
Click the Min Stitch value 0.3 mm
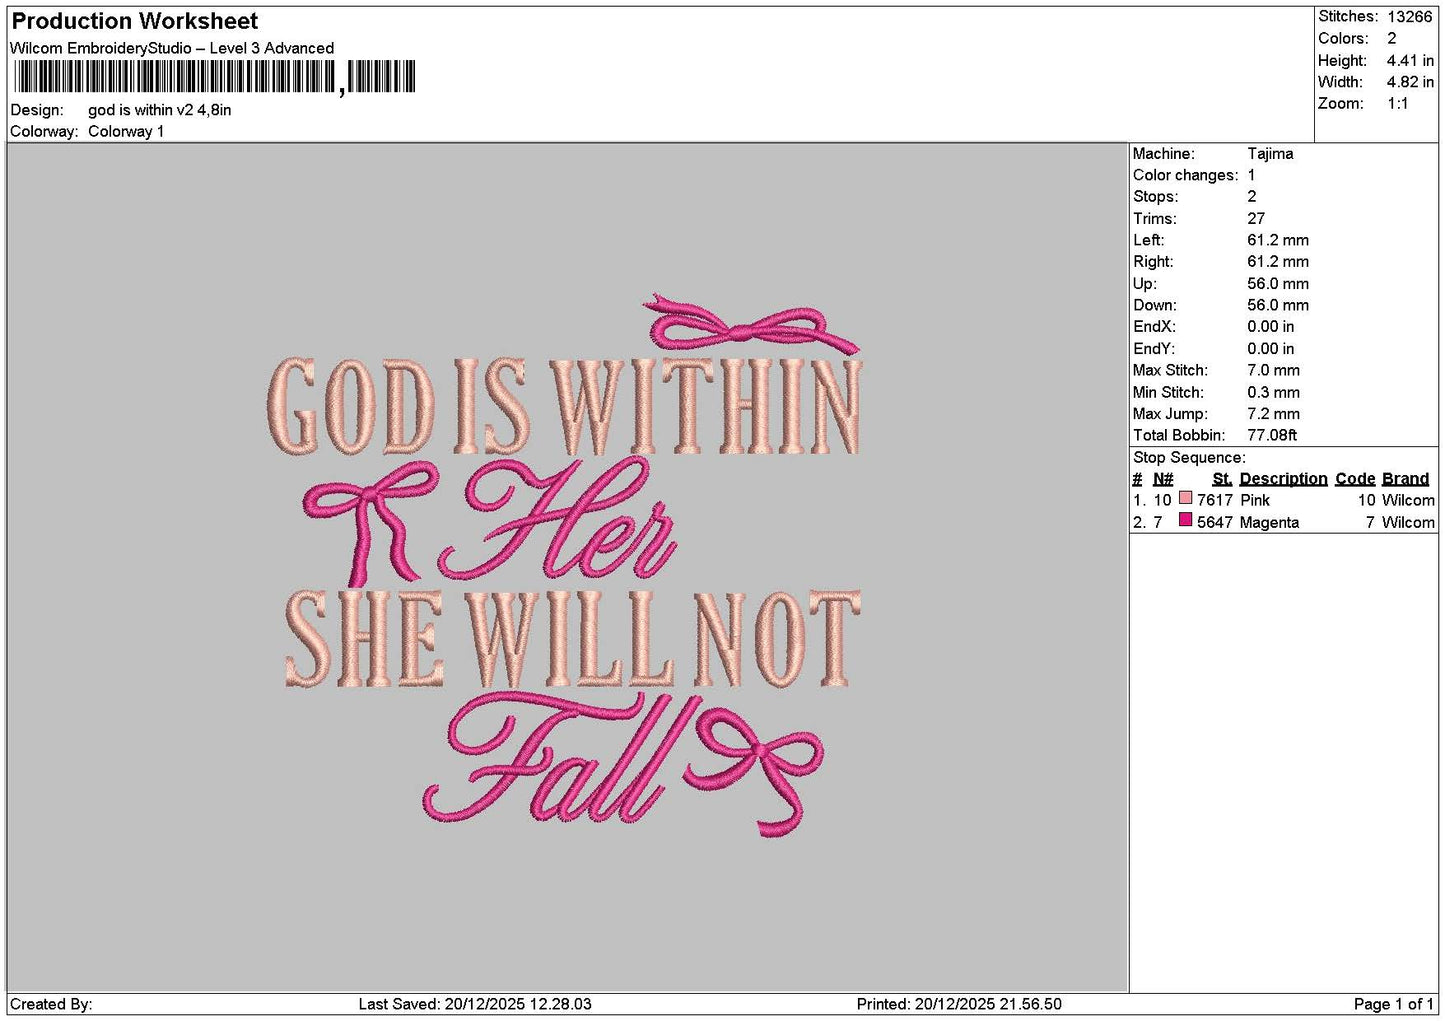1273,392
